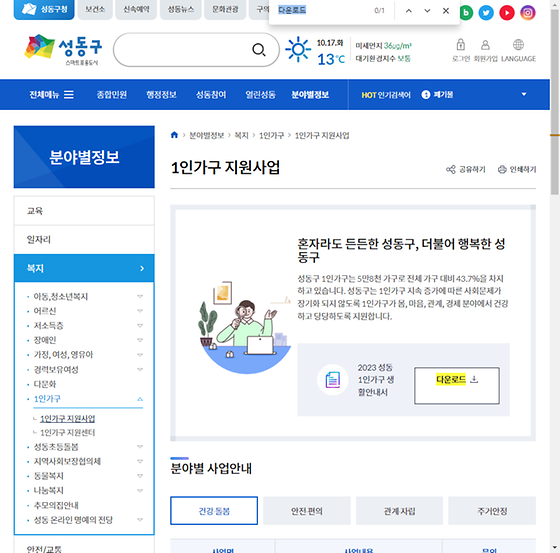560x553 pixels.
Task: Click the home breadcrumb icon
Action: point(174,135)
